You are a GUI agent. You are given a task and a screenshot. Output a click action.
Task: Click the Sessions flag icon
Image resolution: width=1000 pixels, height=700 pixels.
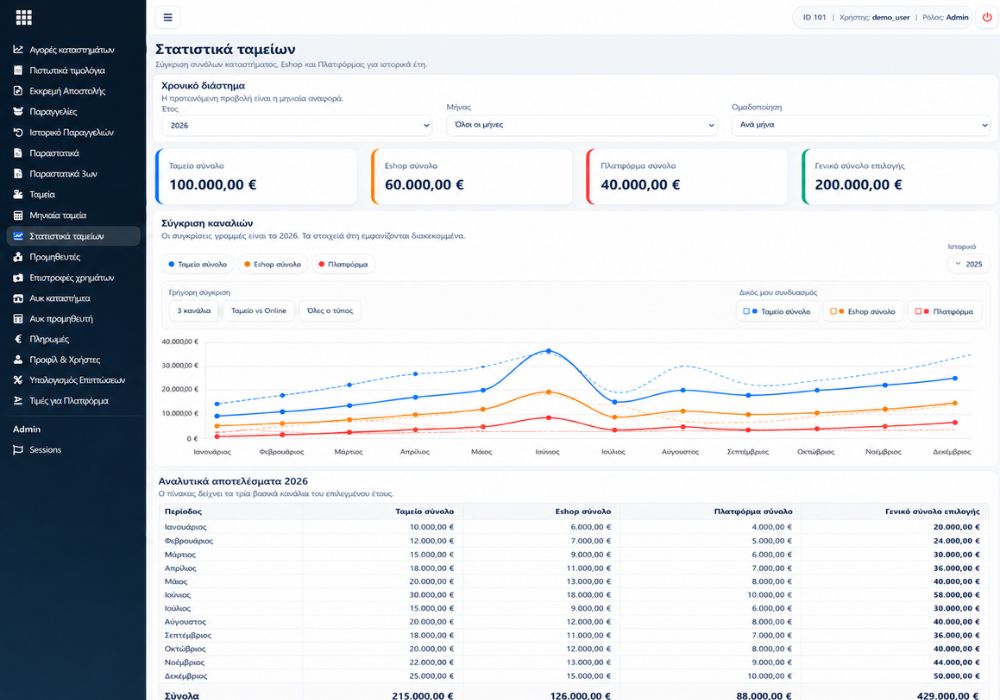18,449
